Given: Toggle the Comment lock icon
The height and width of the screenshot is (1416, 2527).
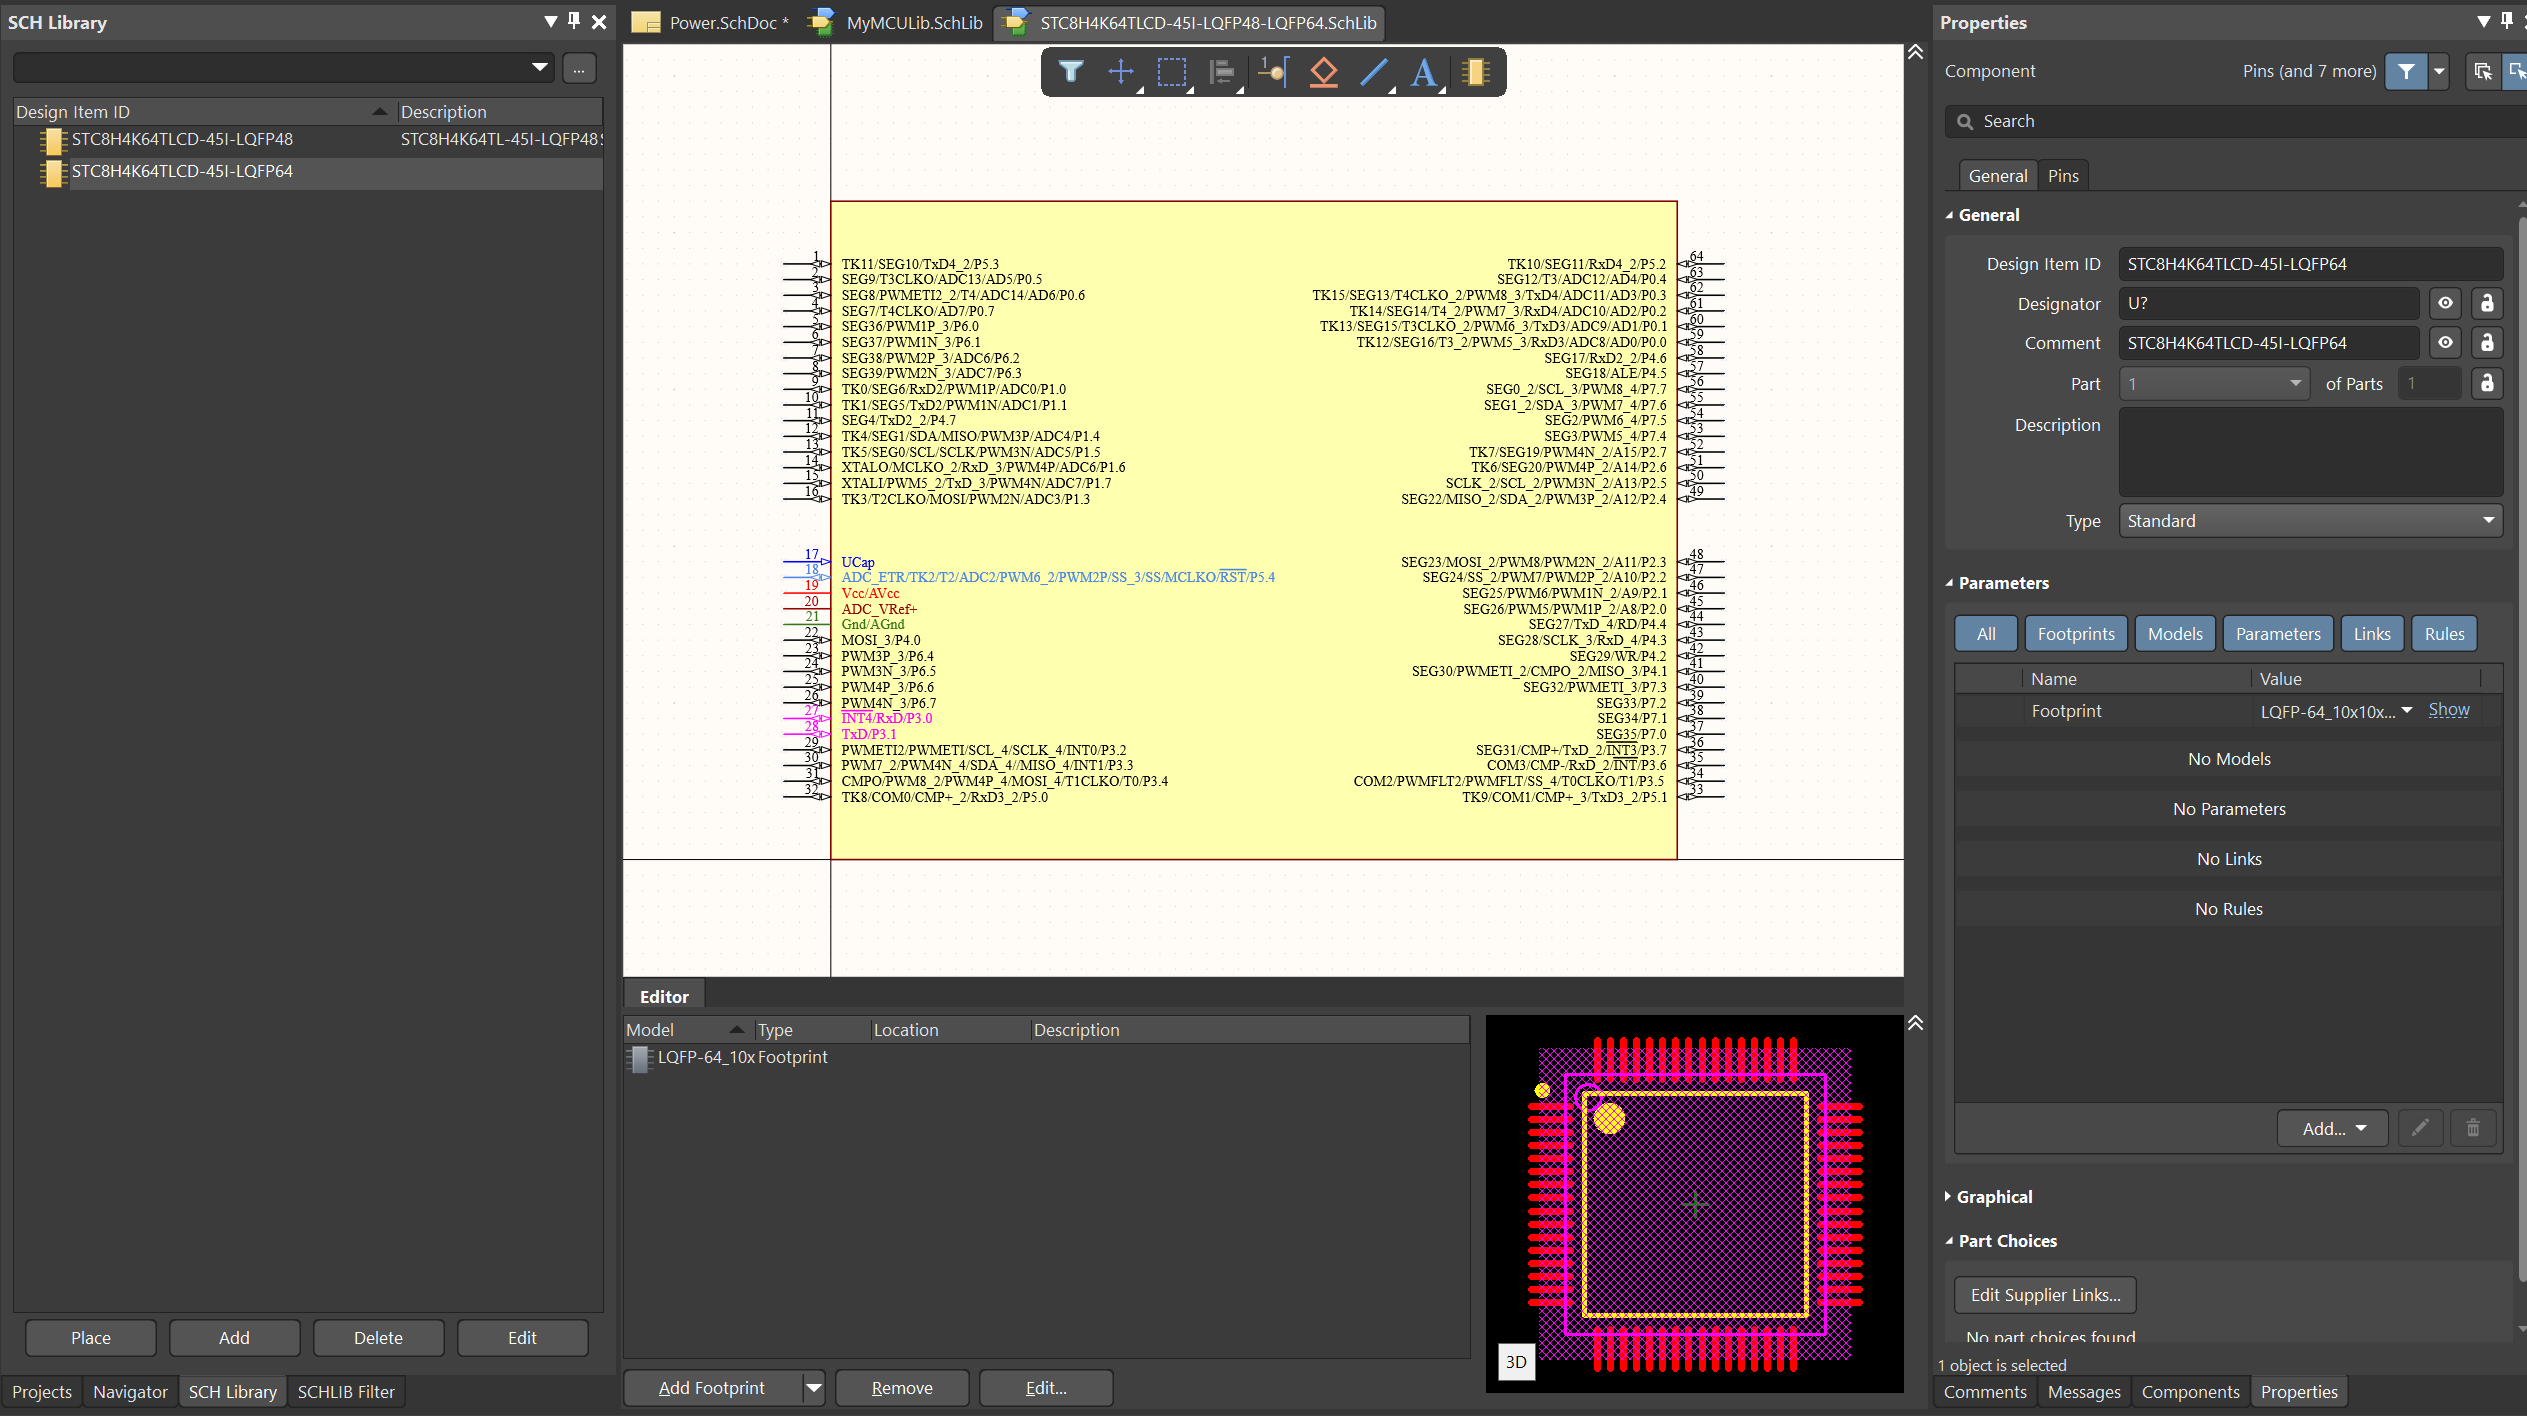Looking at the screenshot, I should (x=2487, y=343).
